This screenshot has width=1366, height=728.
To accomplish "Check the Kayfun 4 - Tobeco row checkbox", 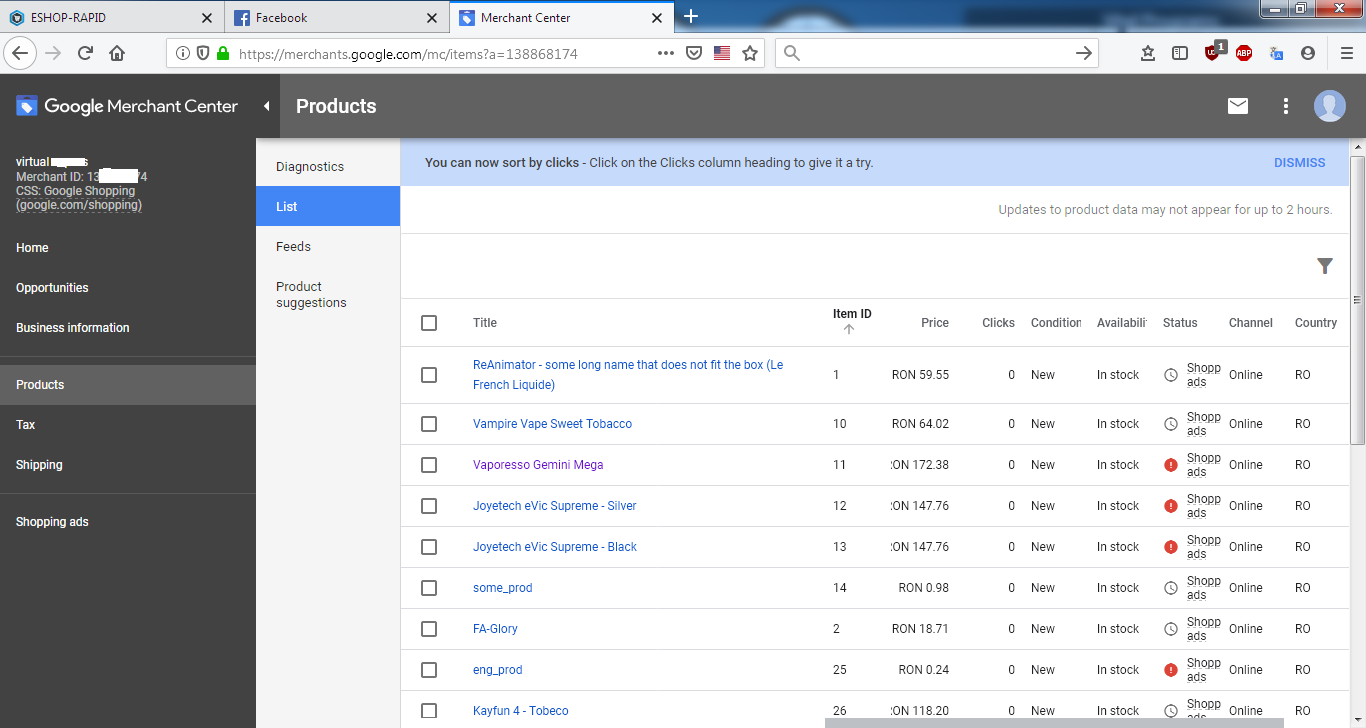I will [429, 711].
